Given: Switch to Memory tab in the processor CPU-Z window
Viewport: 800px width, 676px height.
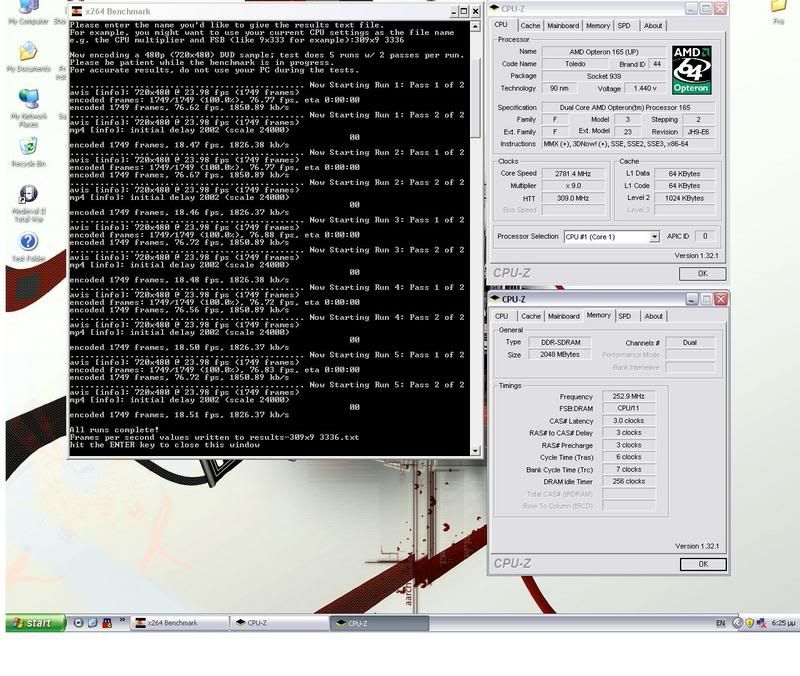Looking at the screenshot, I should [x=598, y=26].
